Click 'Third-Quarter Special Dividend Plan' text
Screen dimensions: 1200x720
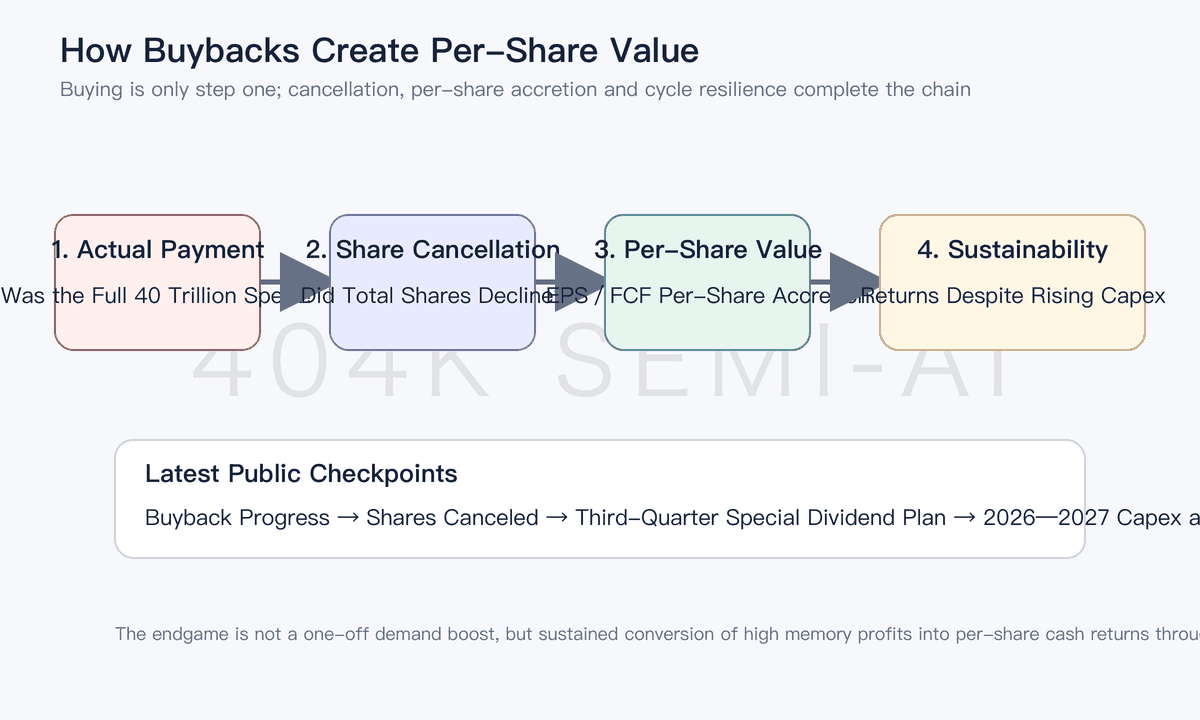(x=760, y=518)
